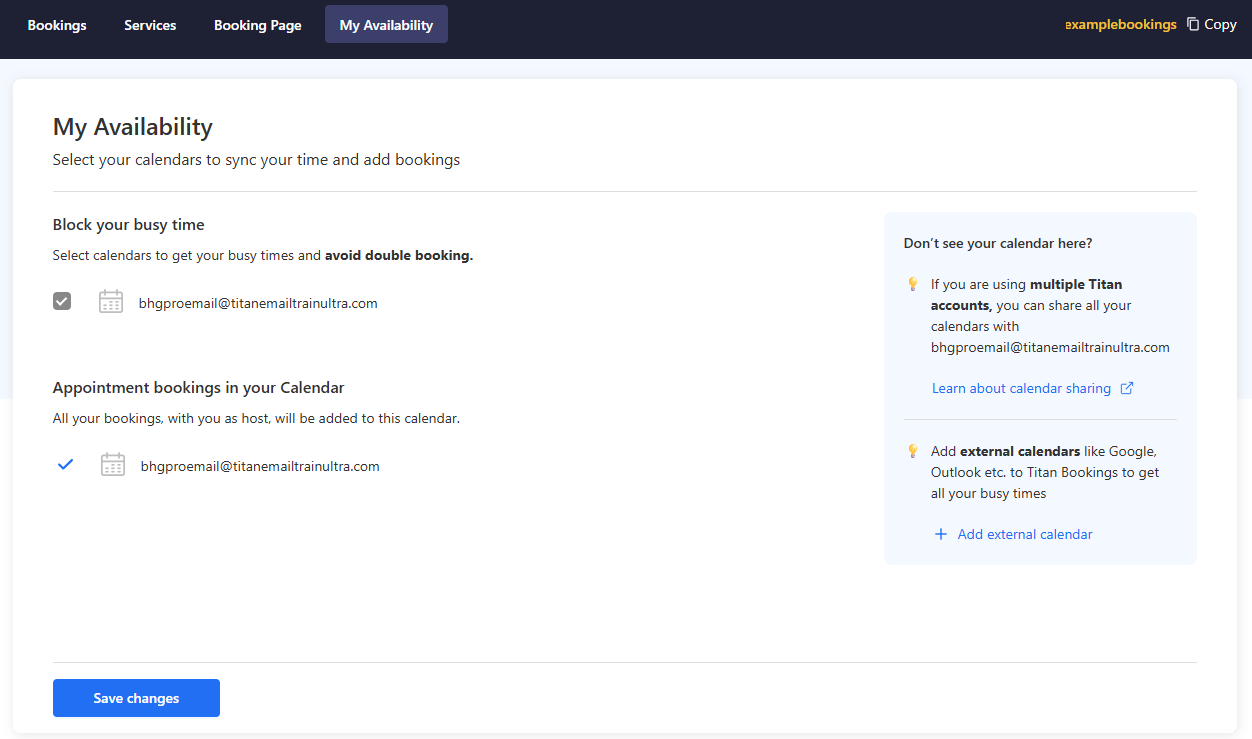Image resolution: width=1252 pixels, height=739 pixels.
Task: Click lightbulb icon next to external calendars tip
Action: click(912, 451)
